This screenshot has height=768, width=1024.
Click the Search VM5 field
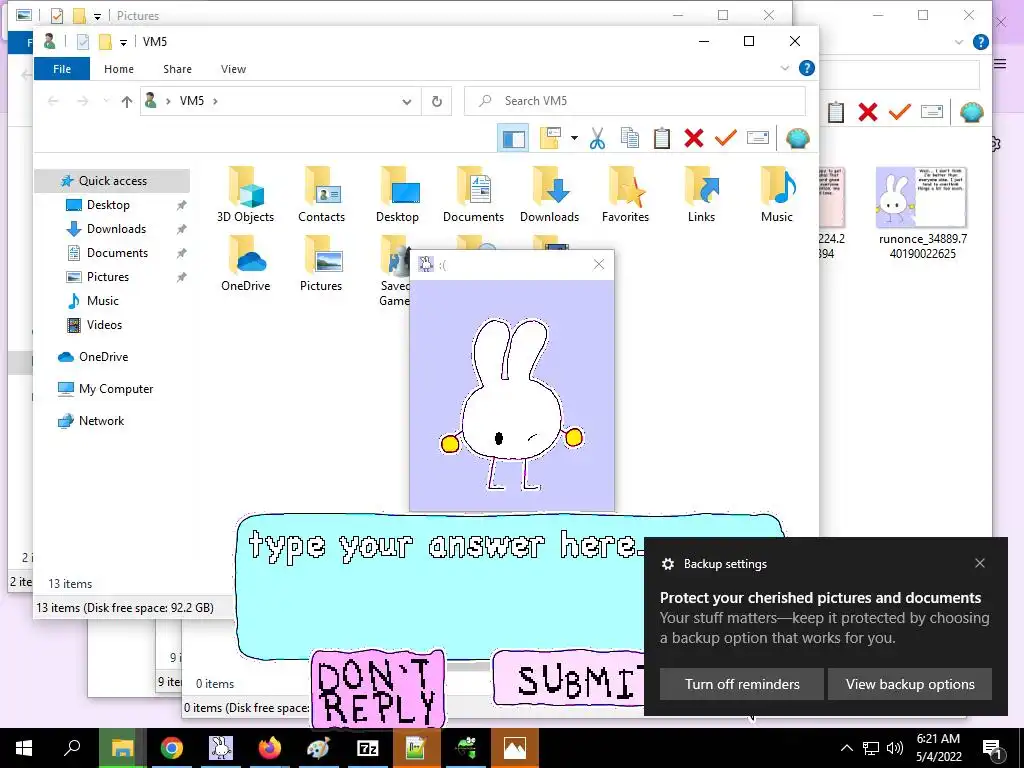point(635,101)
